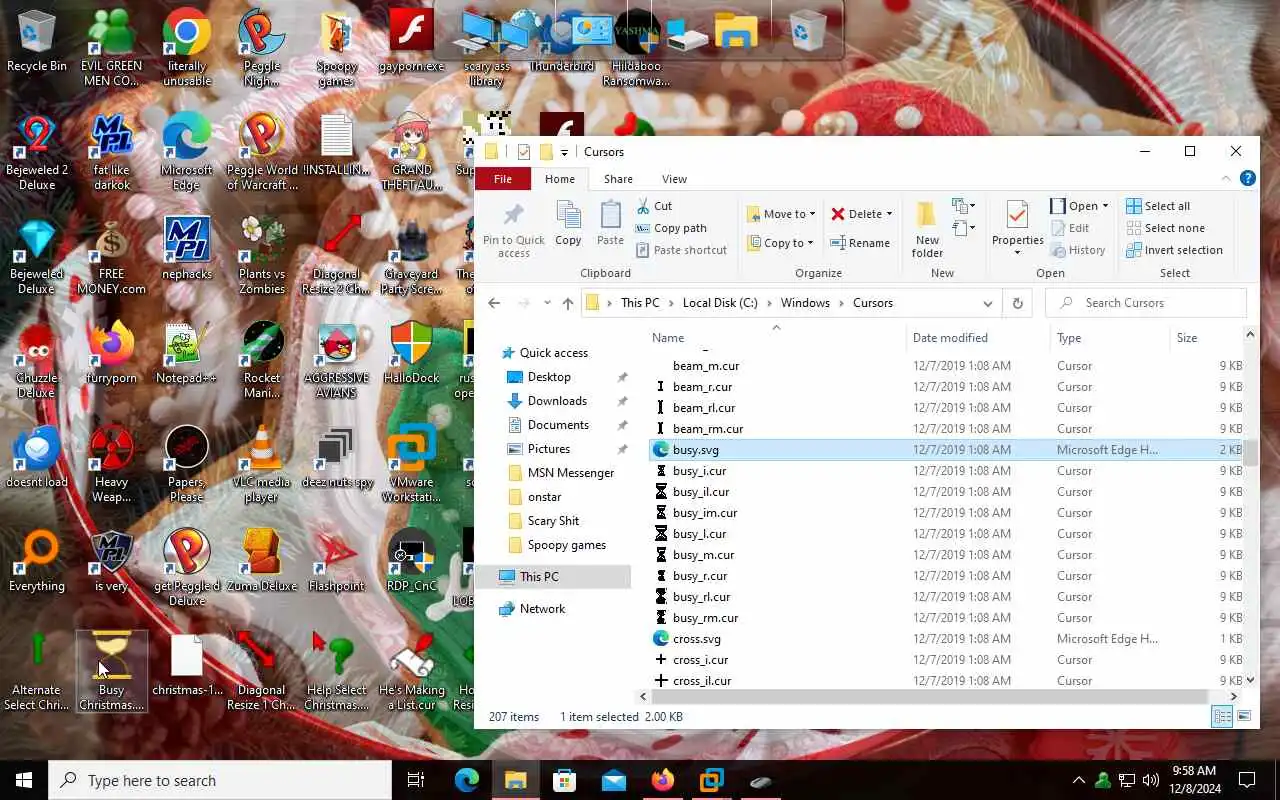Open Microsoft Store from taskbar
1280x800 pixels.
(x=565, y=780)
